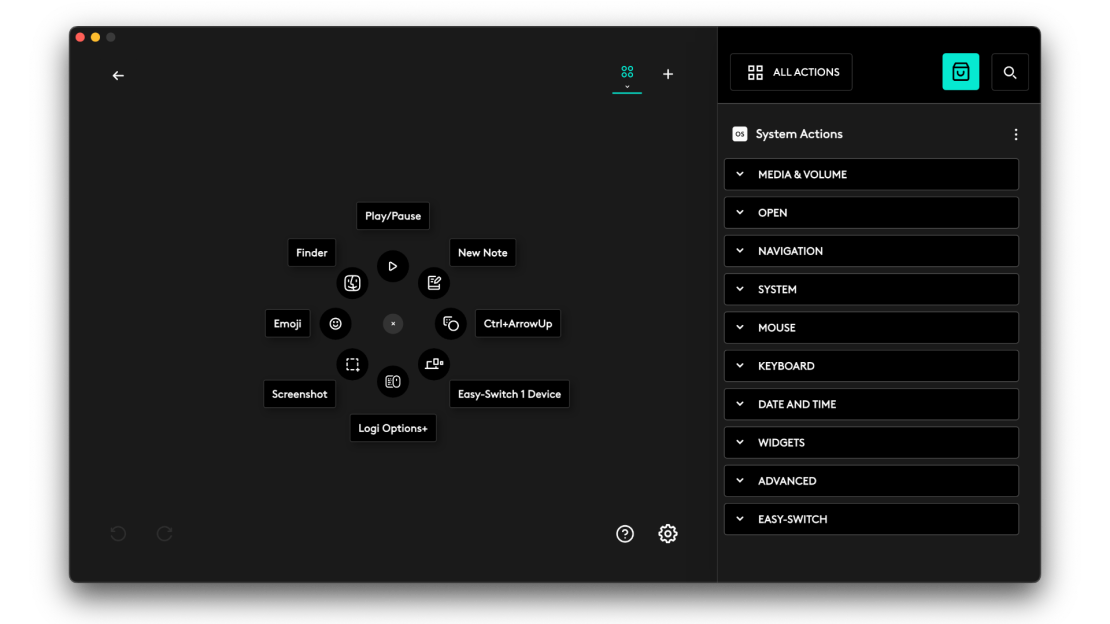This screenshot has width=1110, height=624.
Task: Expand the EASY-SWITCH section
Action: [x=870, y=519]
